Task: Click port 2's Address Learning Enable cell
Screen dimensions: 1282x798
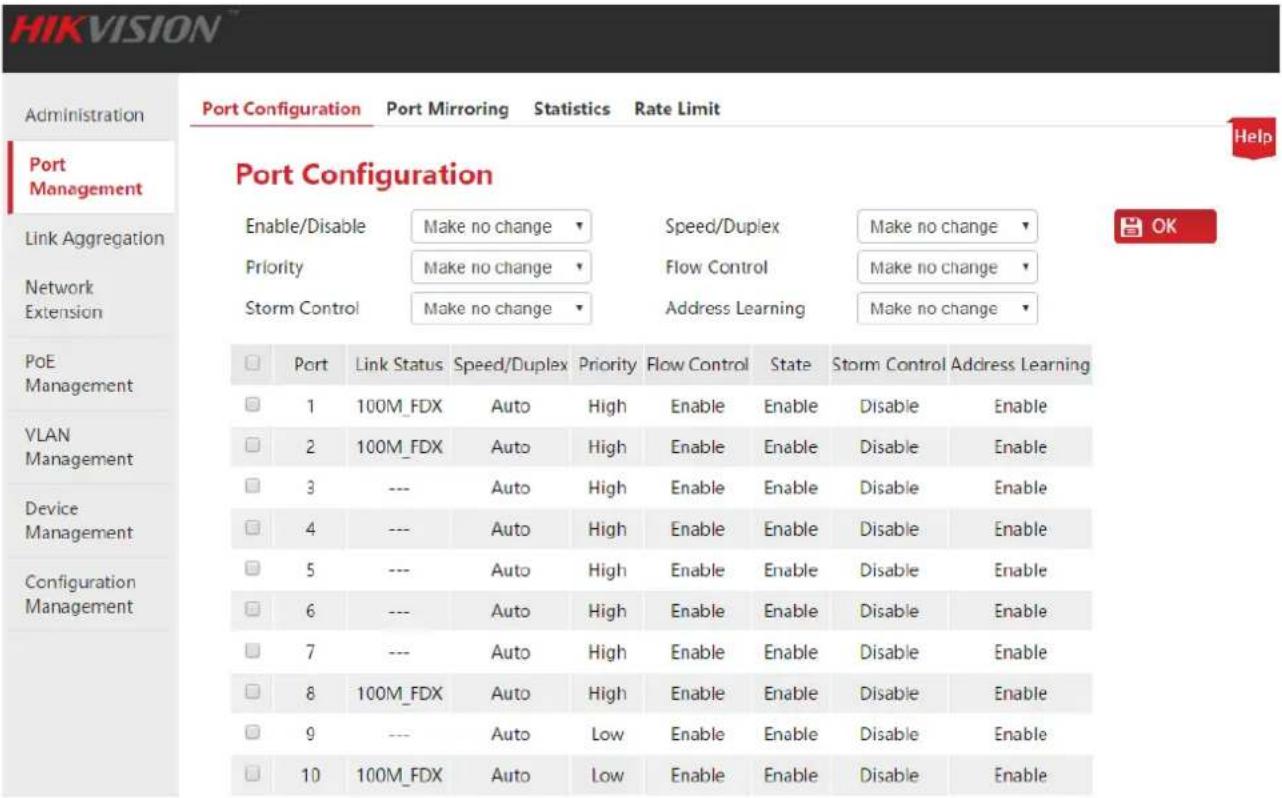Action: click(1020, 447)
